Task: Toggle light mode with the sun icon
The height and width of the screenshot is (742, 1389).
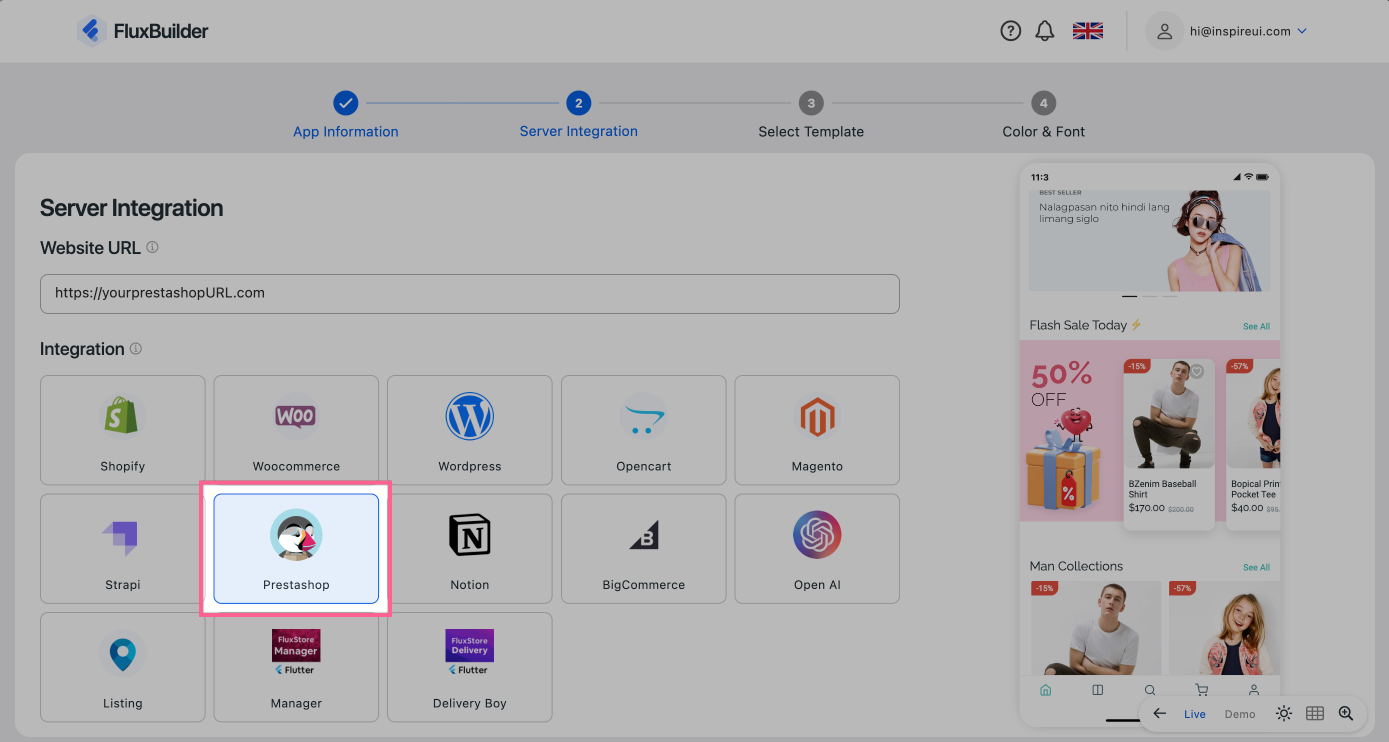Action: click(1284, 714)
